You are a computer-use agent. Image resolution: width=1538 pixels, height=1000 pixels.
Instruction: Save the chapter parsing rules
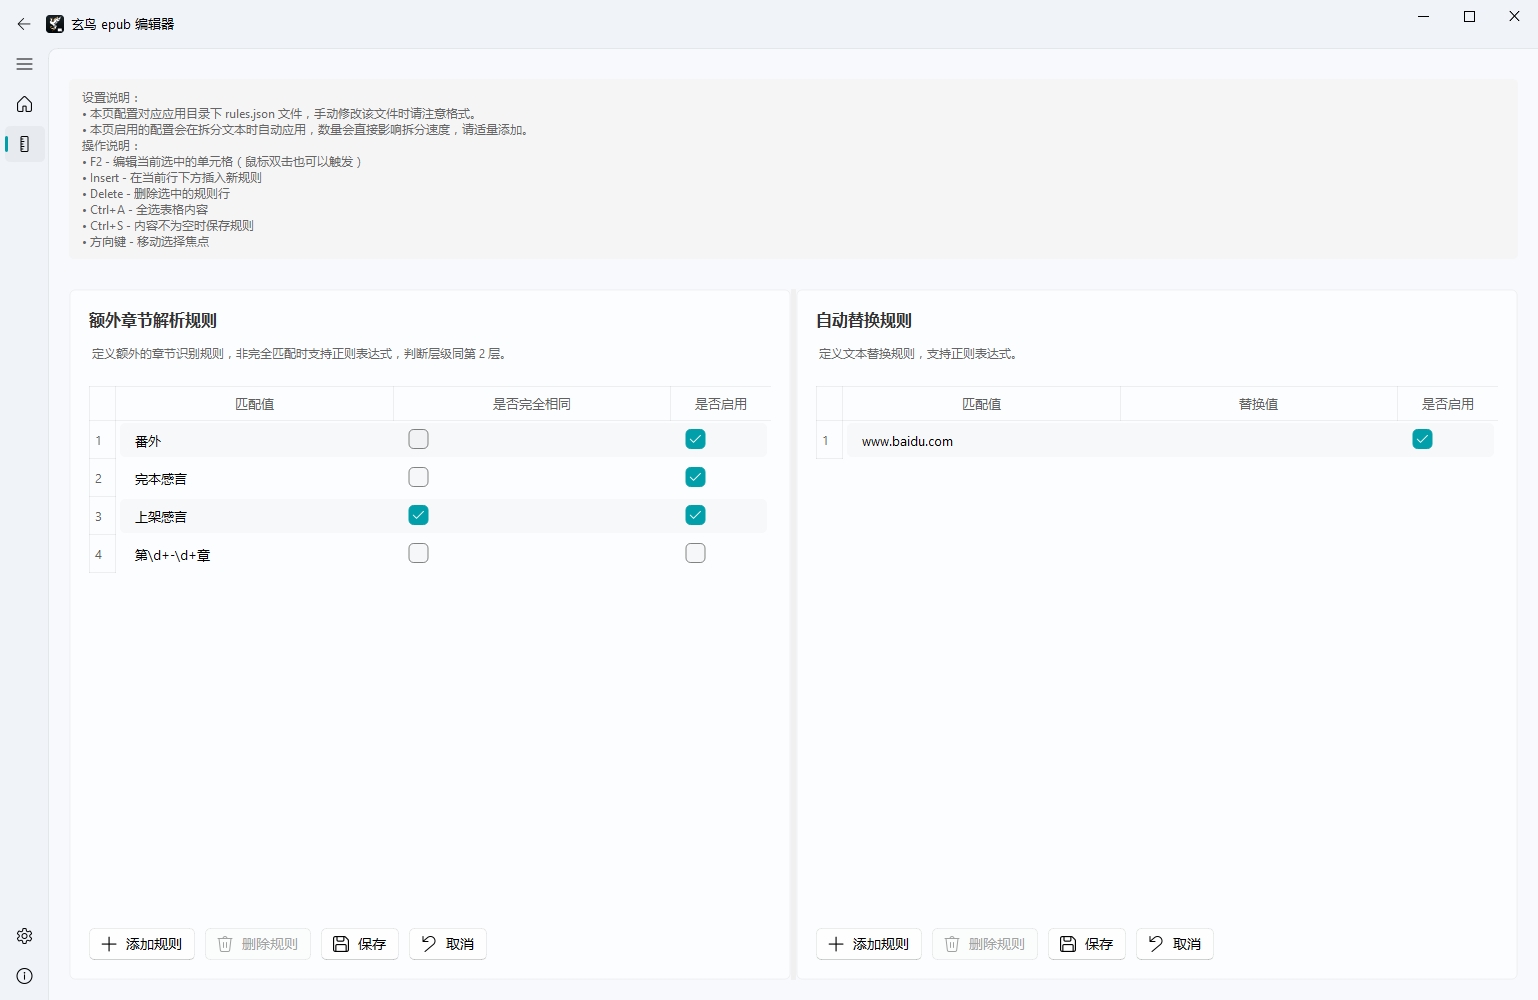[x=360, y=944]
